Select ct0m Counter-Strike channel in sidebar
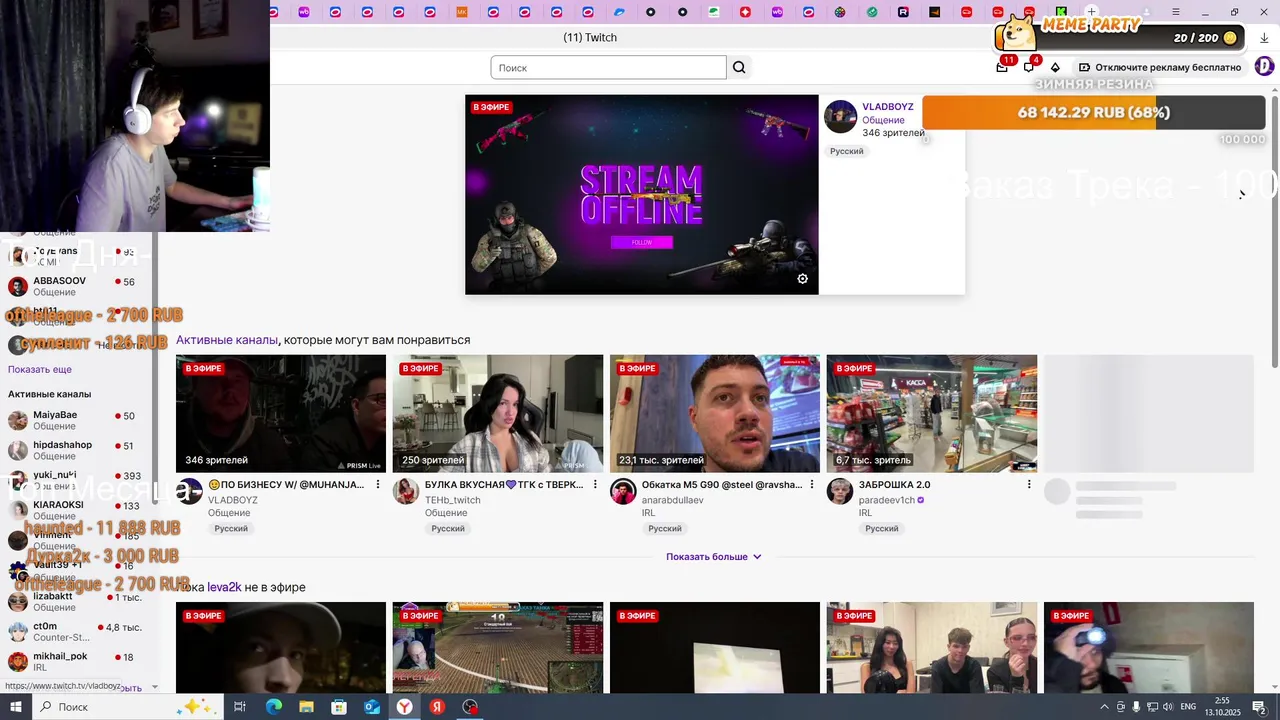 (78, 631)
